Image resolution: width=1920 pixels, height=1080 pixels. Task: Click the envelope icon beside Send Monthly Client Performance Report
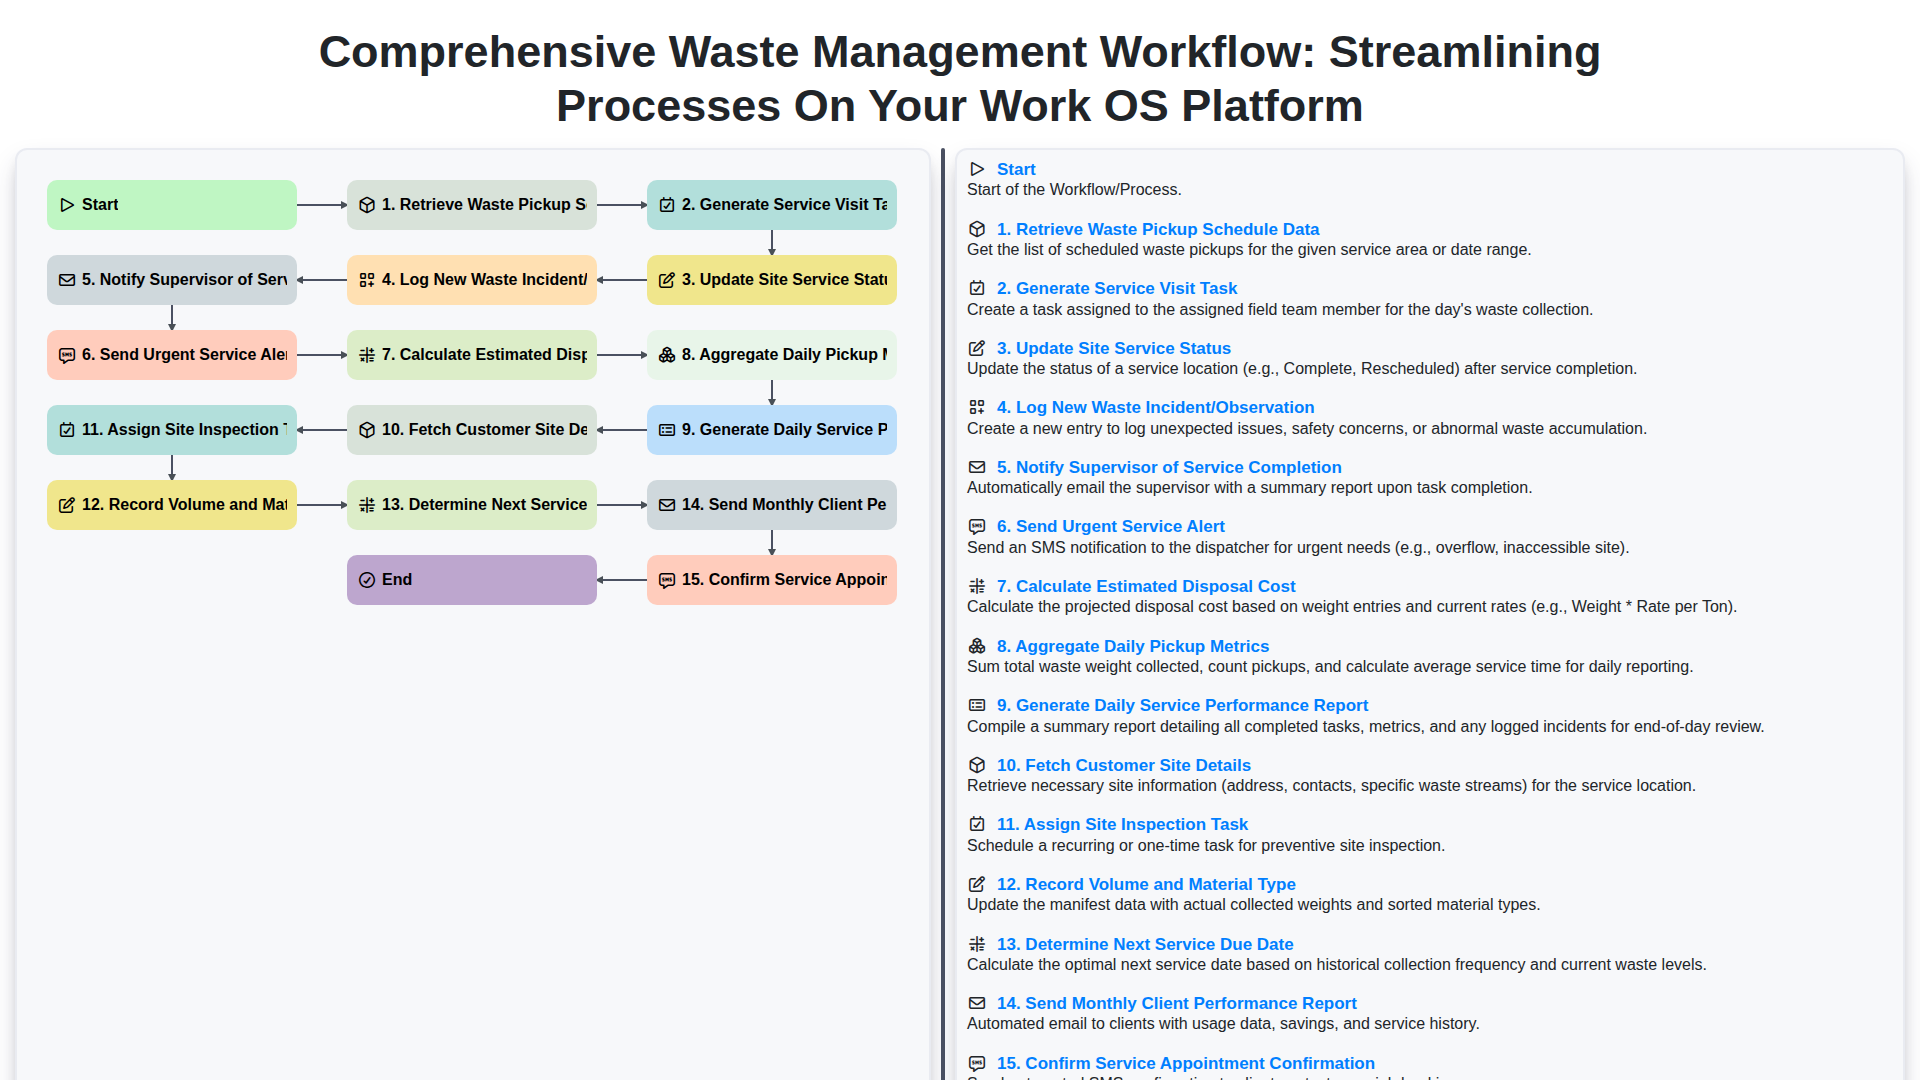coord(667,505)
